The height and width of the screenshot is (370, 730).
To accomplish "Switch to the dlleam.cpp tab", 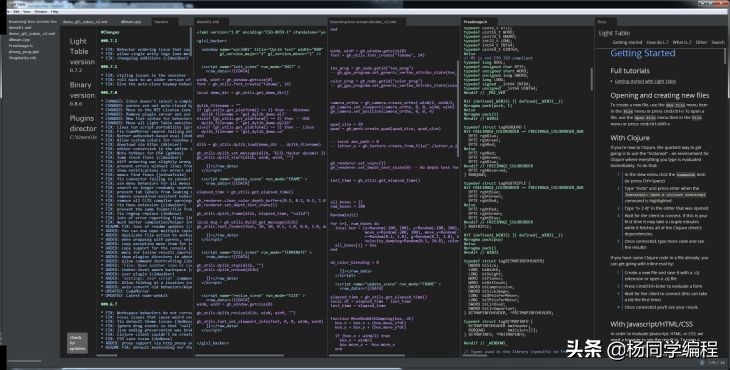I will (x=131, y=21).
